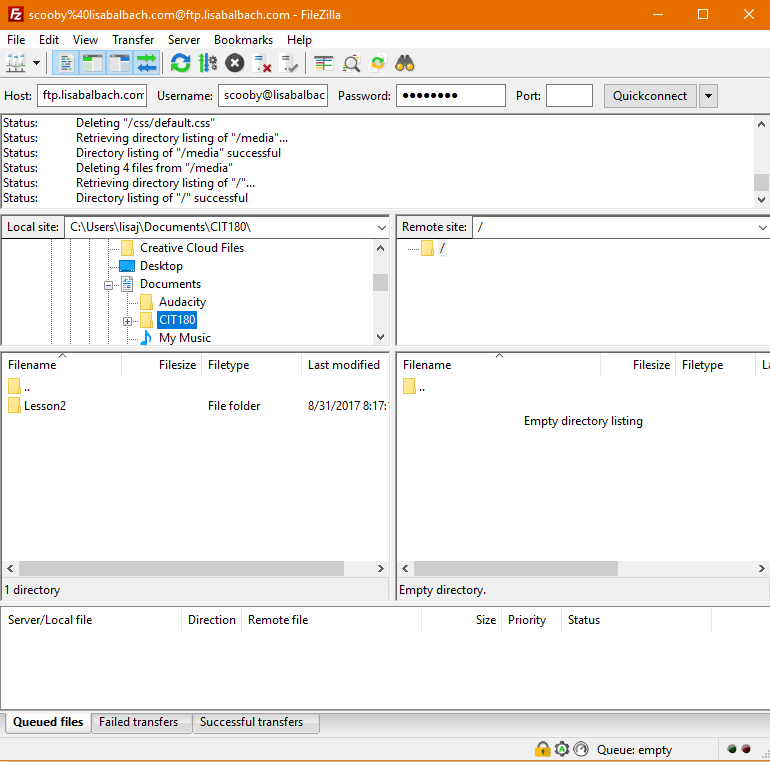770x762 pixels.
Task: Search for files with the binoculars icon
Action: click(x=405, y=63)
